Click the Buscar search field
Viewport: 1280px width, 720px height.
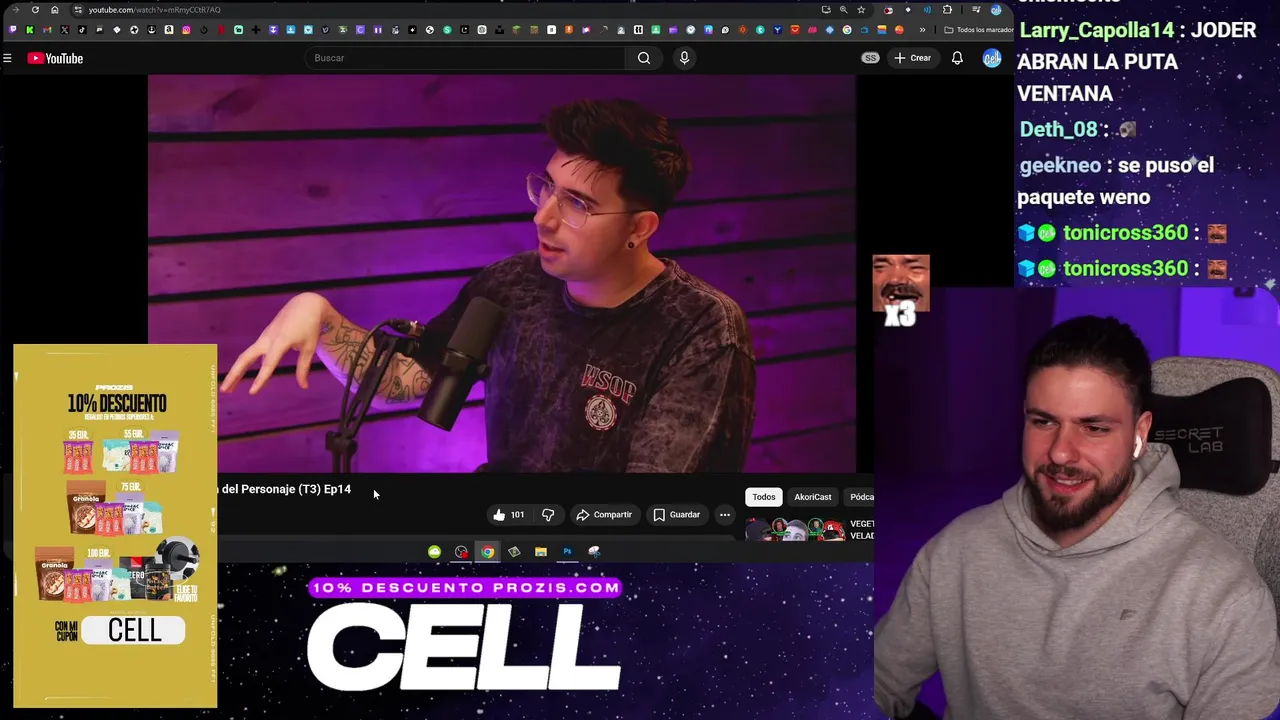coord(465,58)
